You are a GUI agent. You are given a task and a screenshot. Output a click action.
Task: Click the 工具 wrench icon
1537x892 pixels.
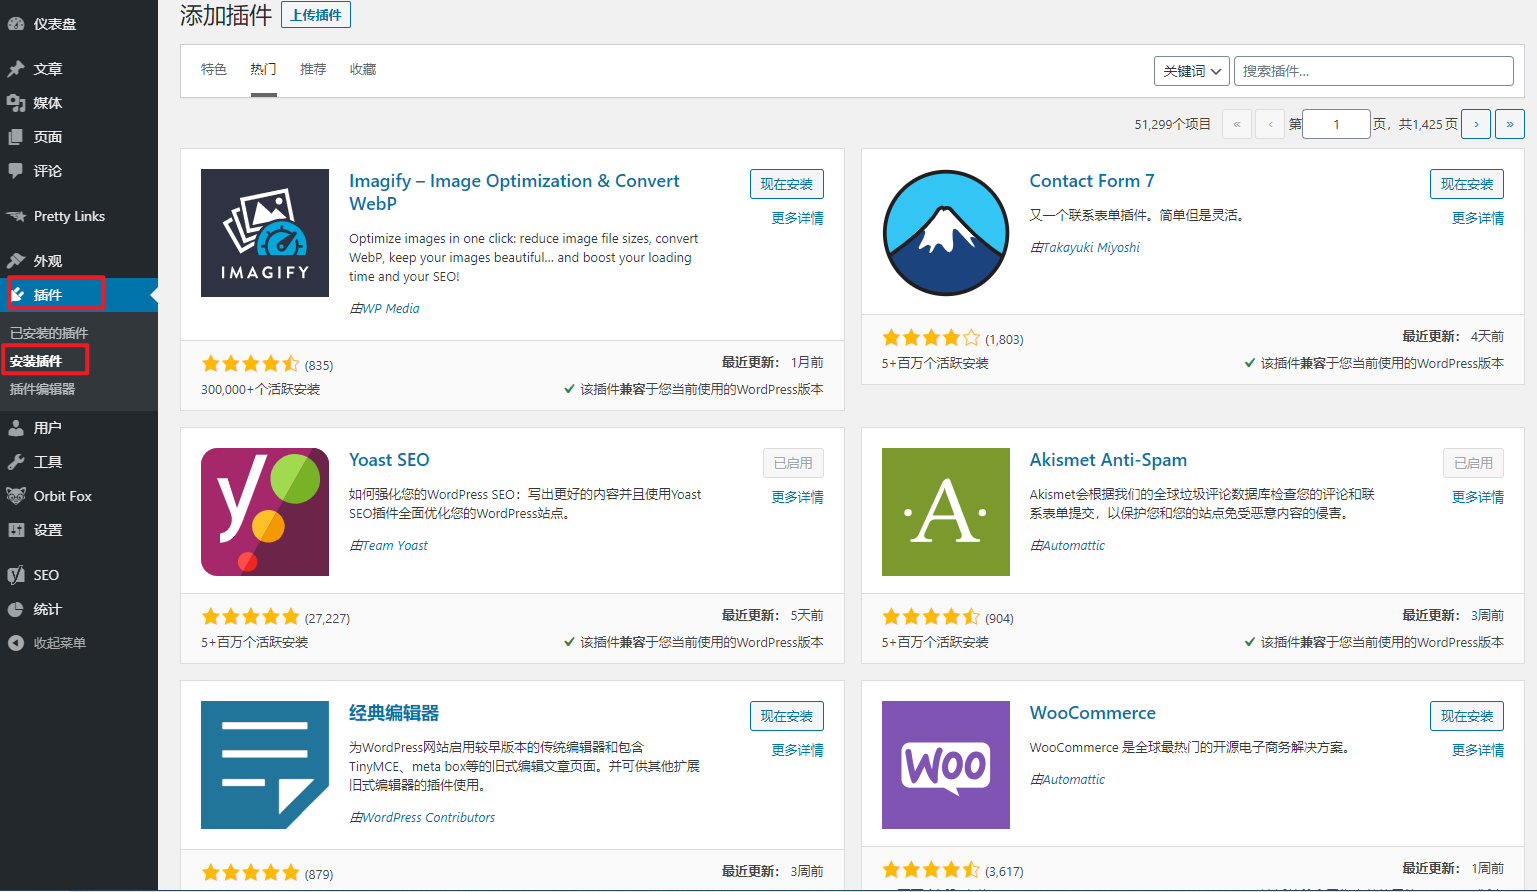16,462
